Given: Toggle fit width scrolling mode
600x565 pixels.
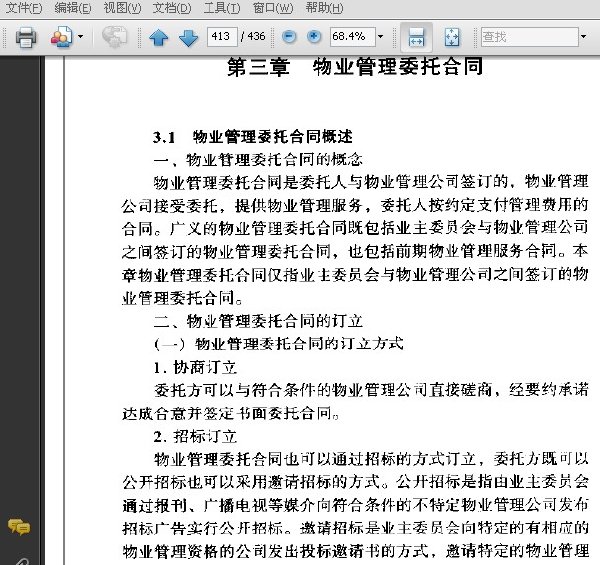Looking at the screenshot, I should coord(416,37).
